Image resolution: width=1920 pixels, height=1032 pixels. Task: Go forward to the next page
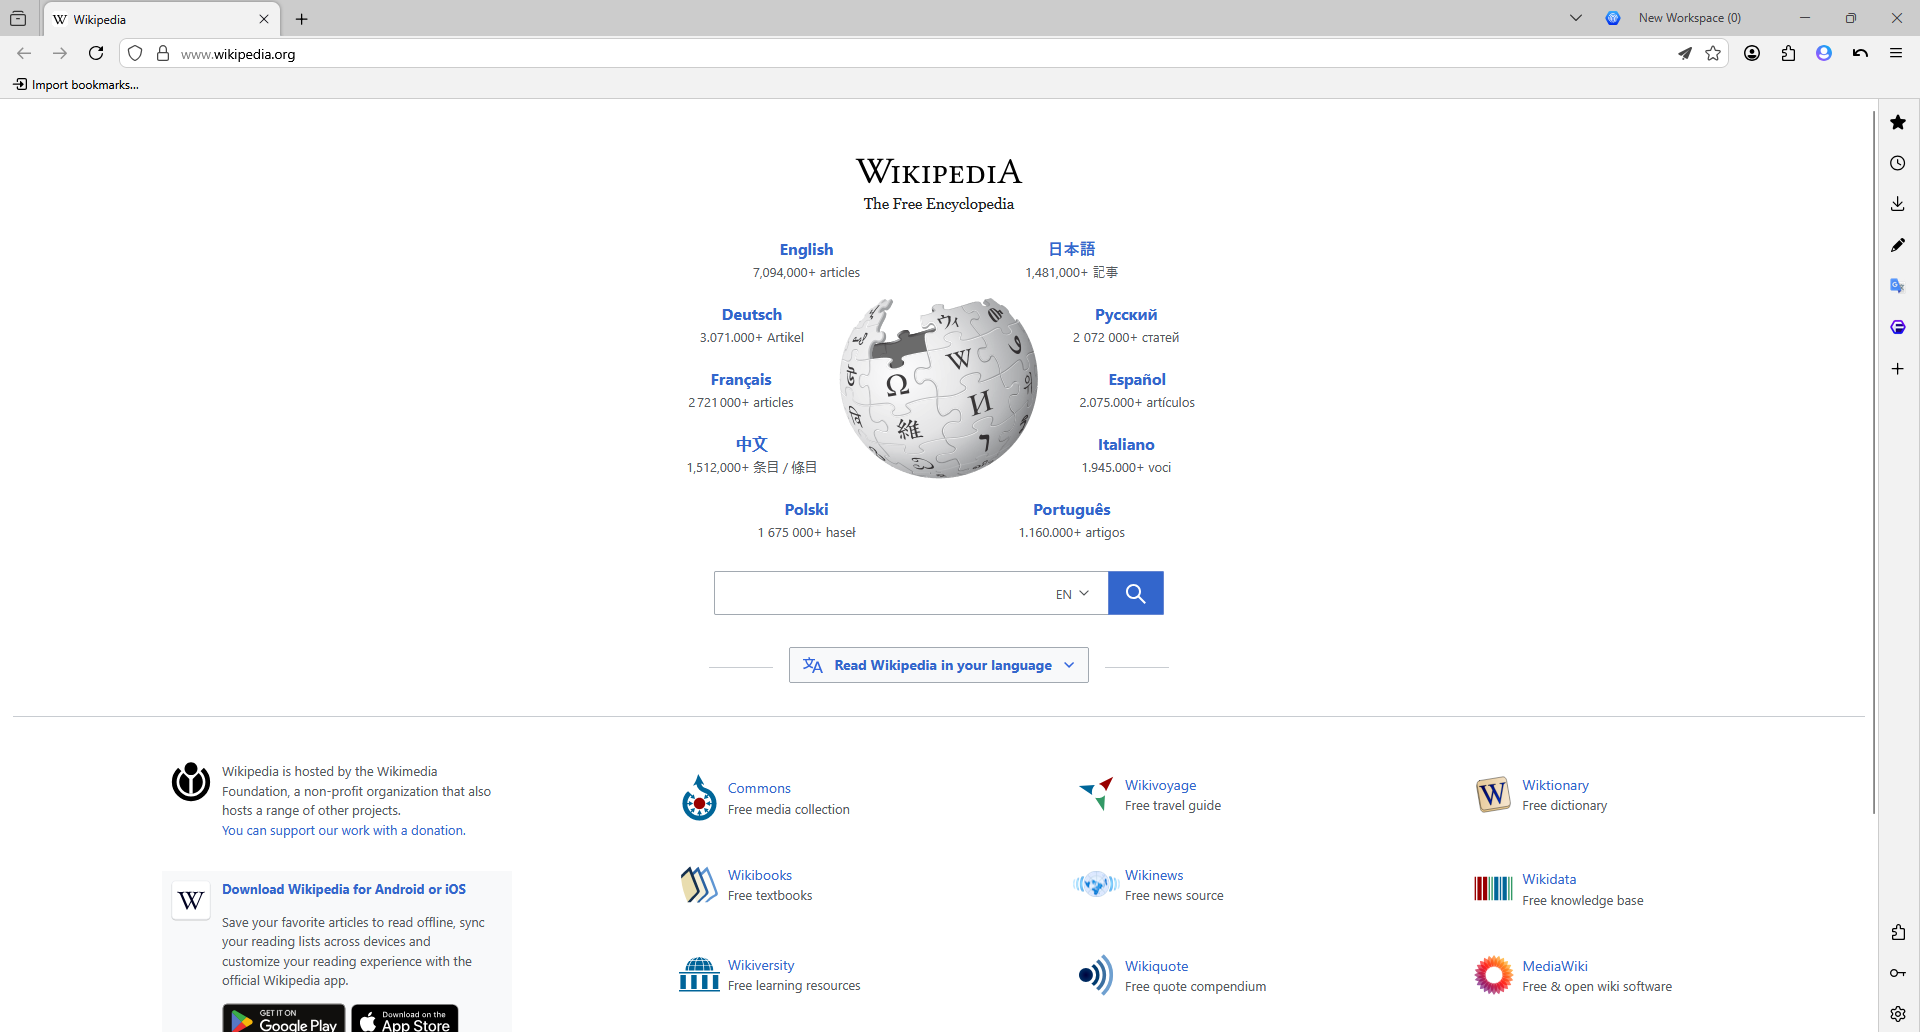click(x=60, y=53)
